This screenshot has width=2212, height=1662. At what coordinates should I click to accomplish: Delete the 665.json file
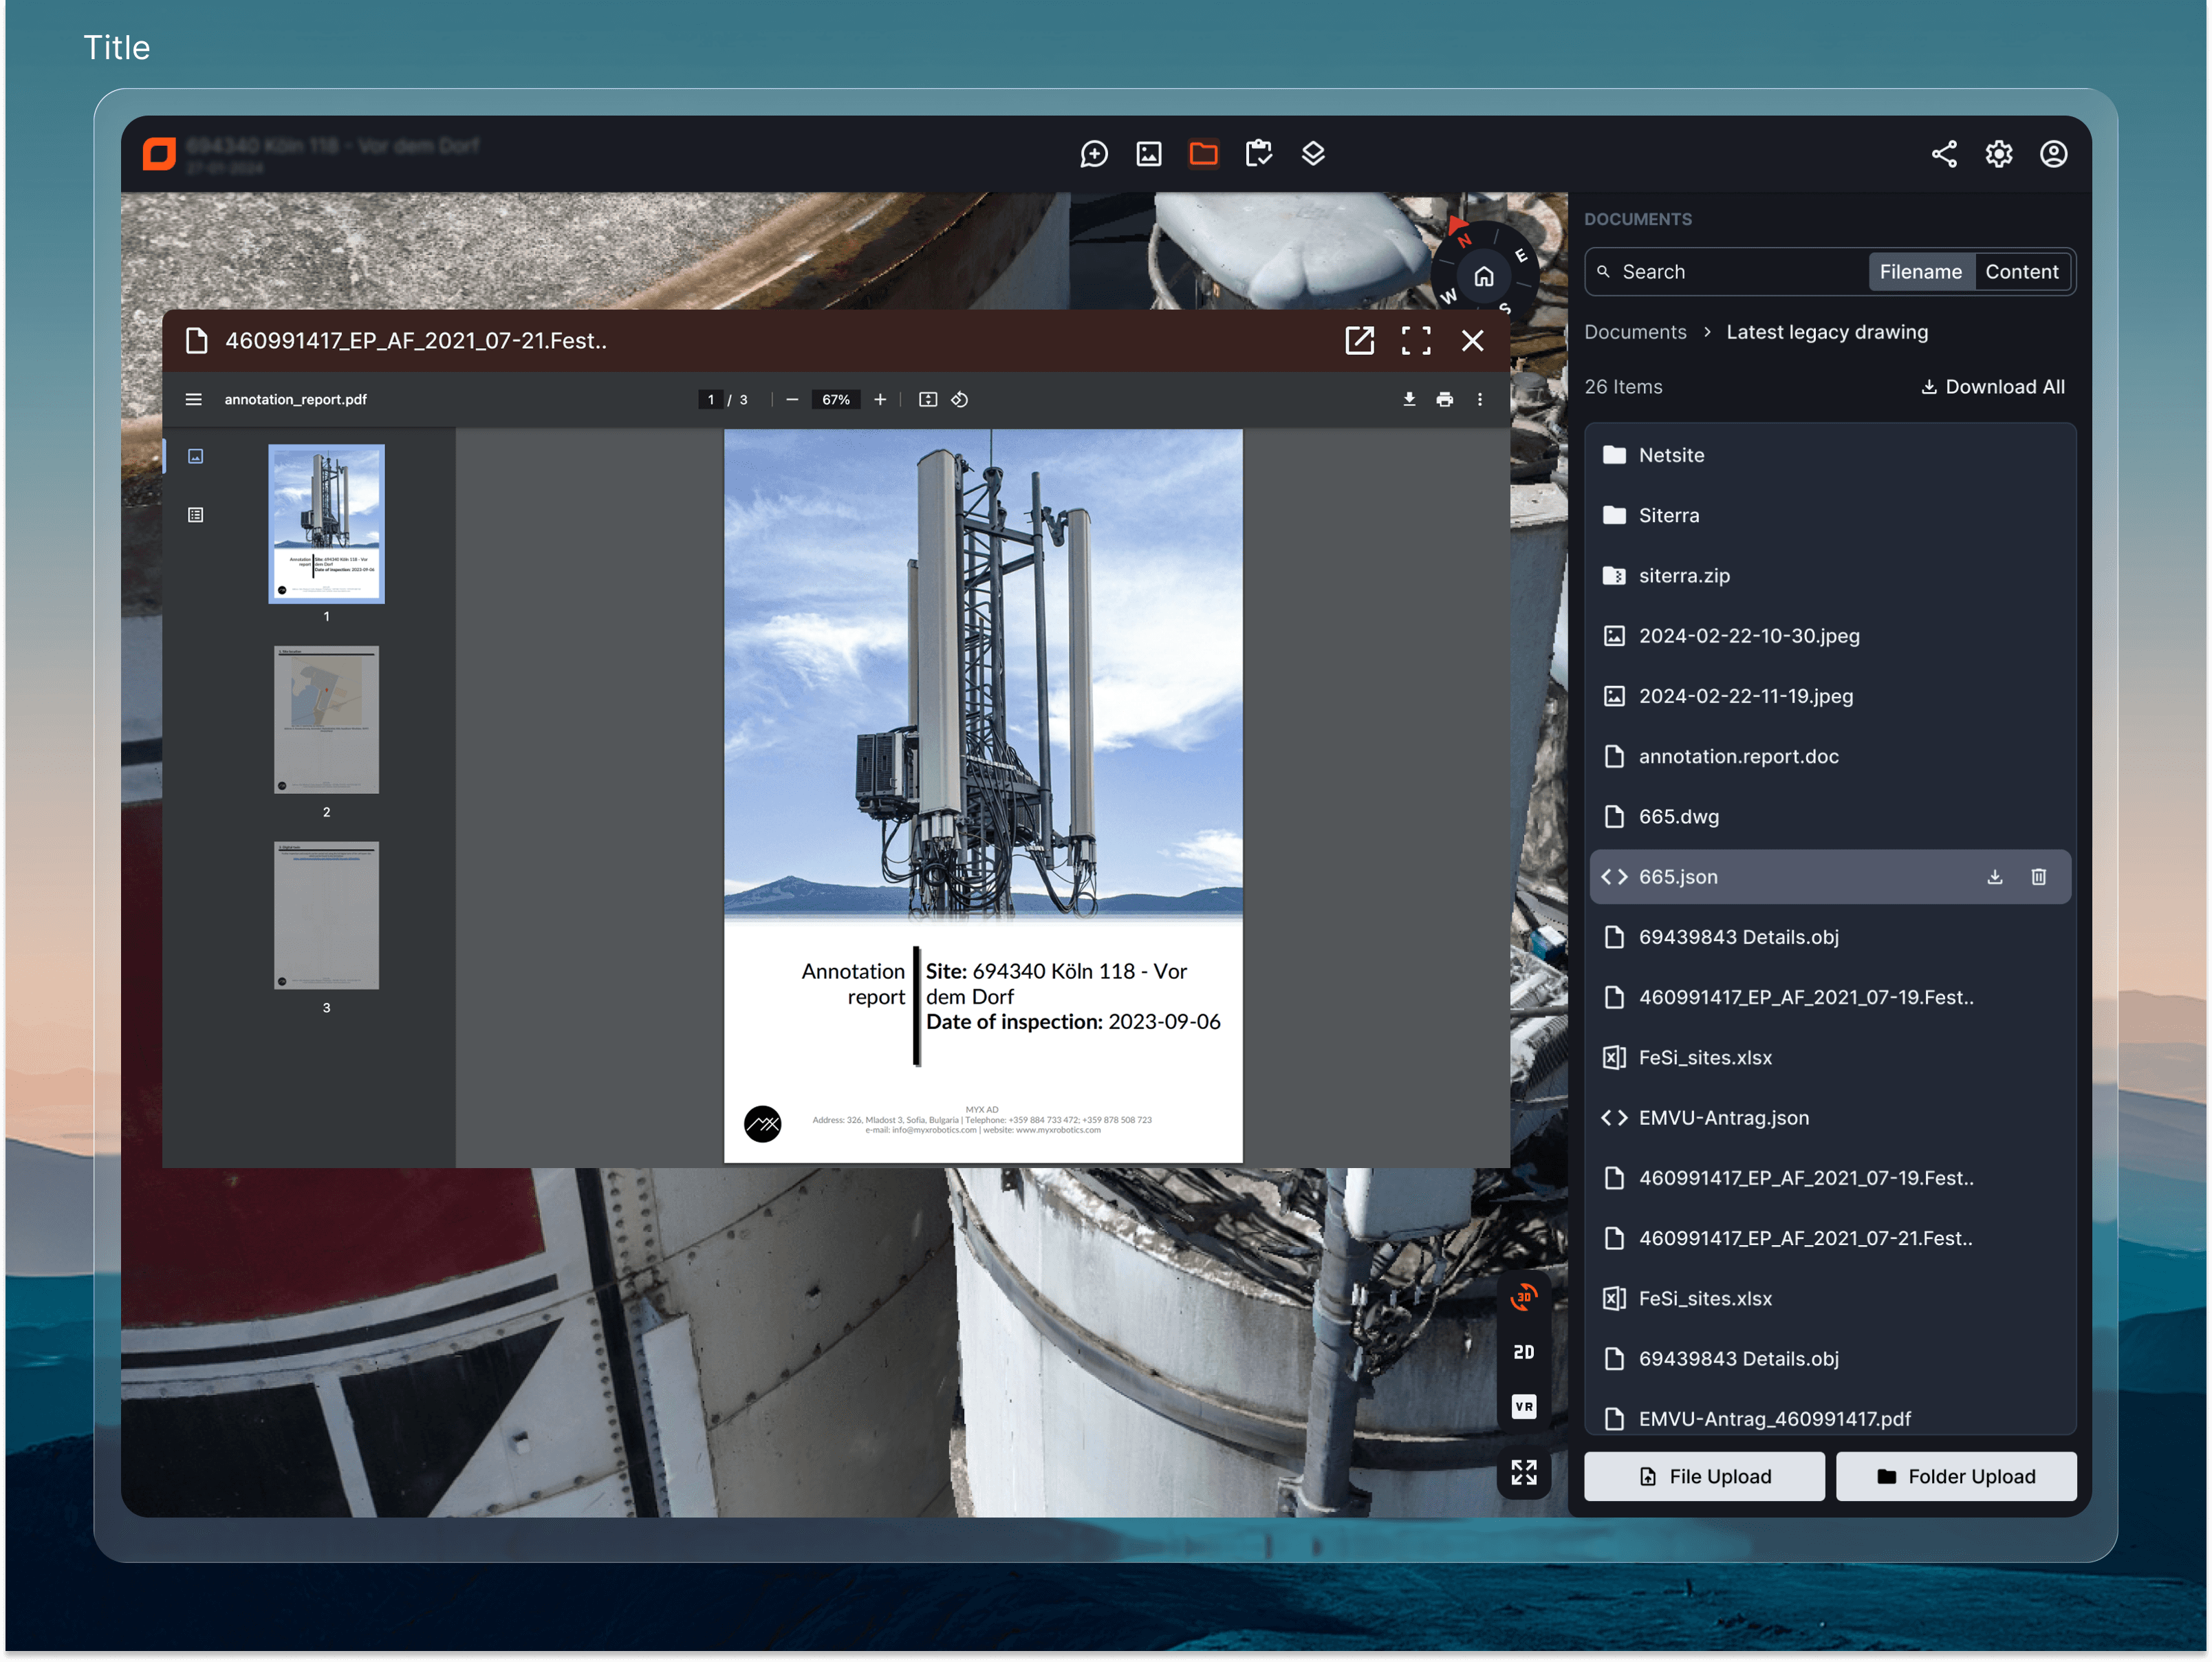pyautogui.click(x=2038, y=877)
